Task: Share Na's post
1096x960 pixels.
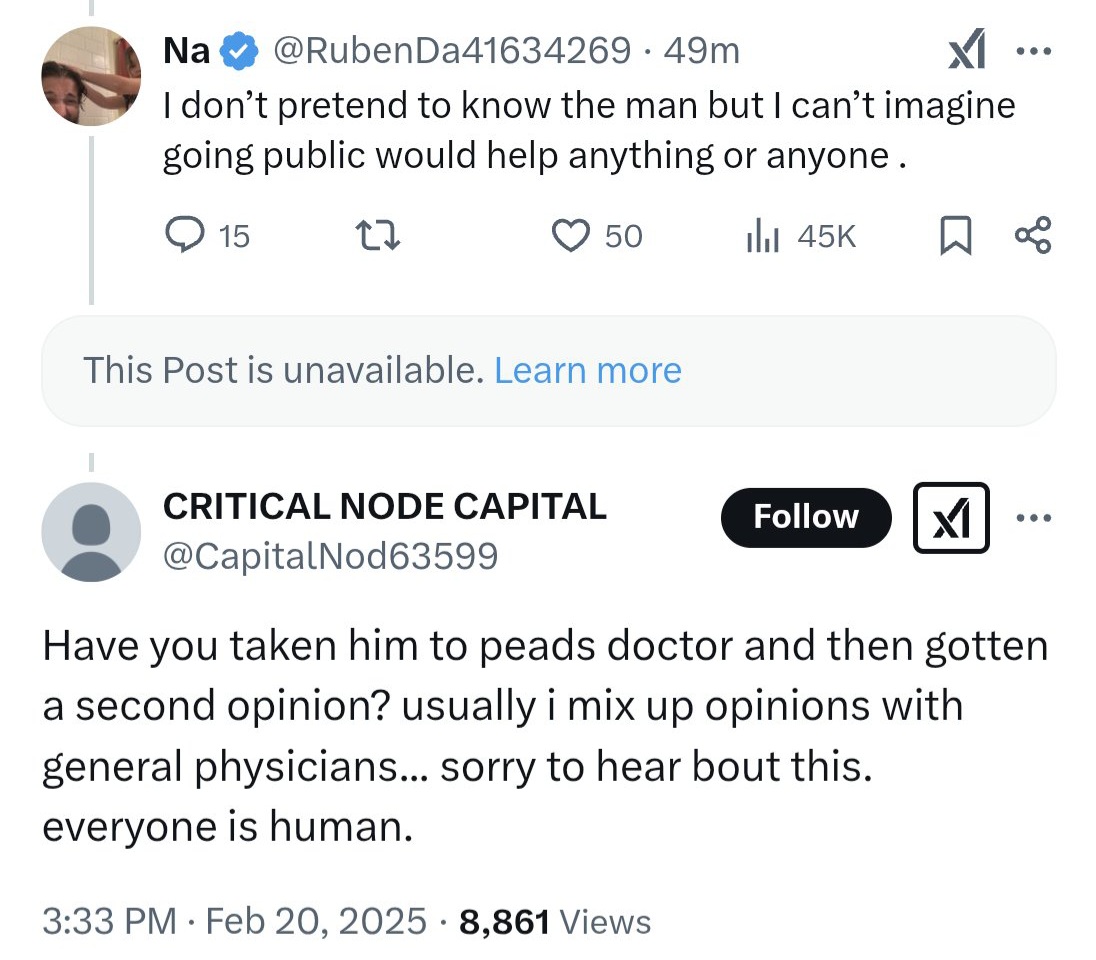Action: (1032, 236)
